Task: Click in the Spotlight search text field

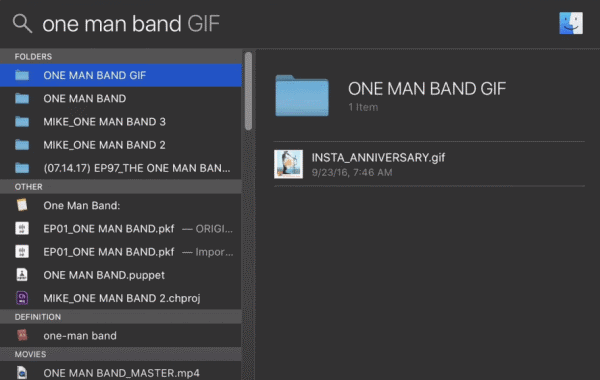Action: pyautogui.click(x=291, y=23)
